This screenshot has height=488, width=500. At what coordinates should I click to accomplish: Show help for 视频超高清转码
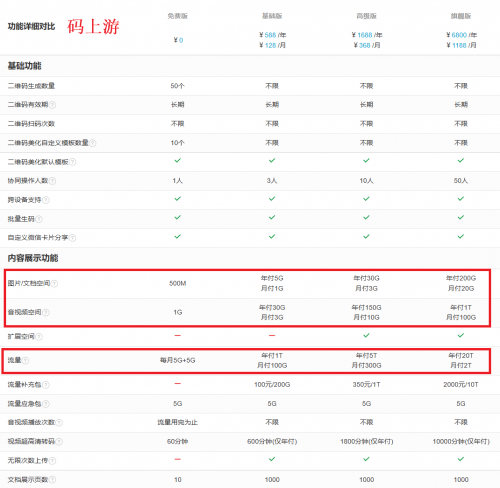pyautogui.click(x=59, y=442)
